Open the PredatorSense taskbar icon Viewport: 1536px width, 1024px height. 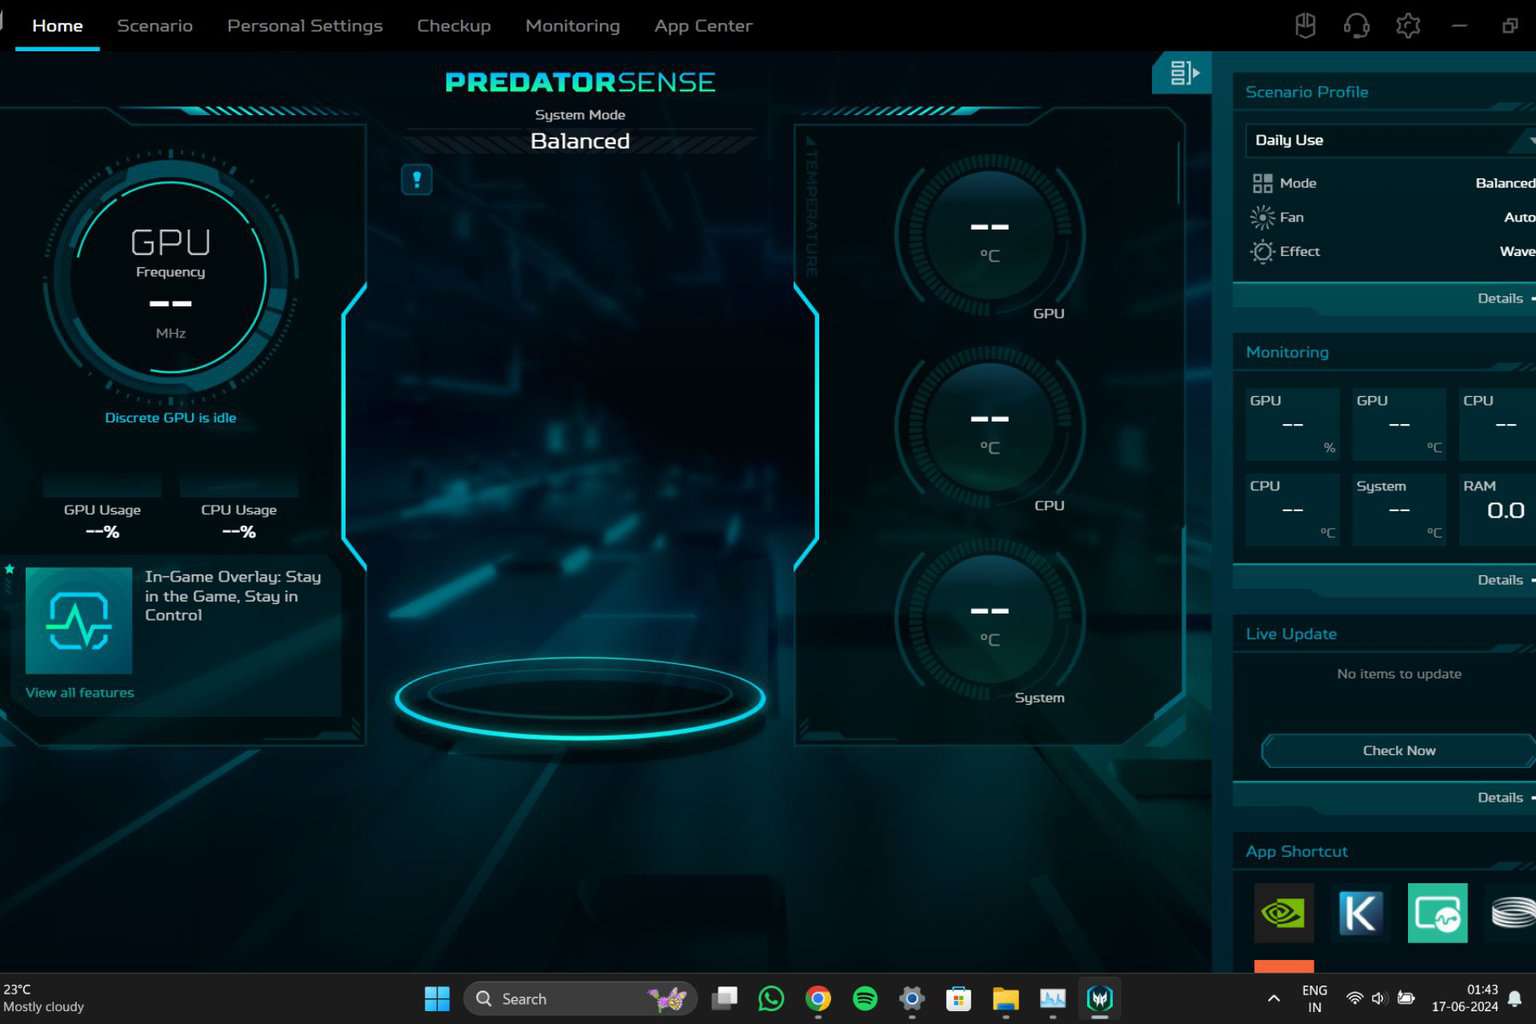1099,998
